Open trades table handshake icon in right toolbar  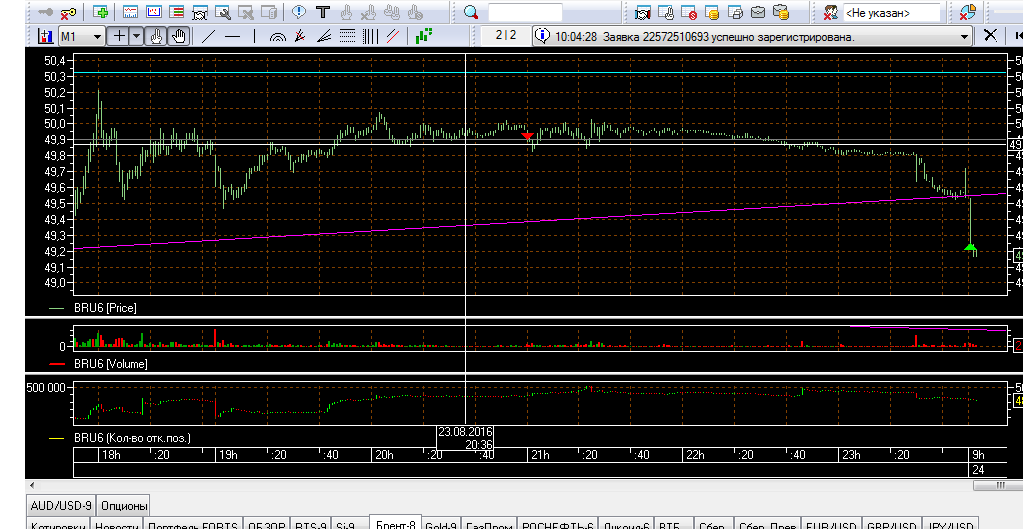tap(643, 12)
